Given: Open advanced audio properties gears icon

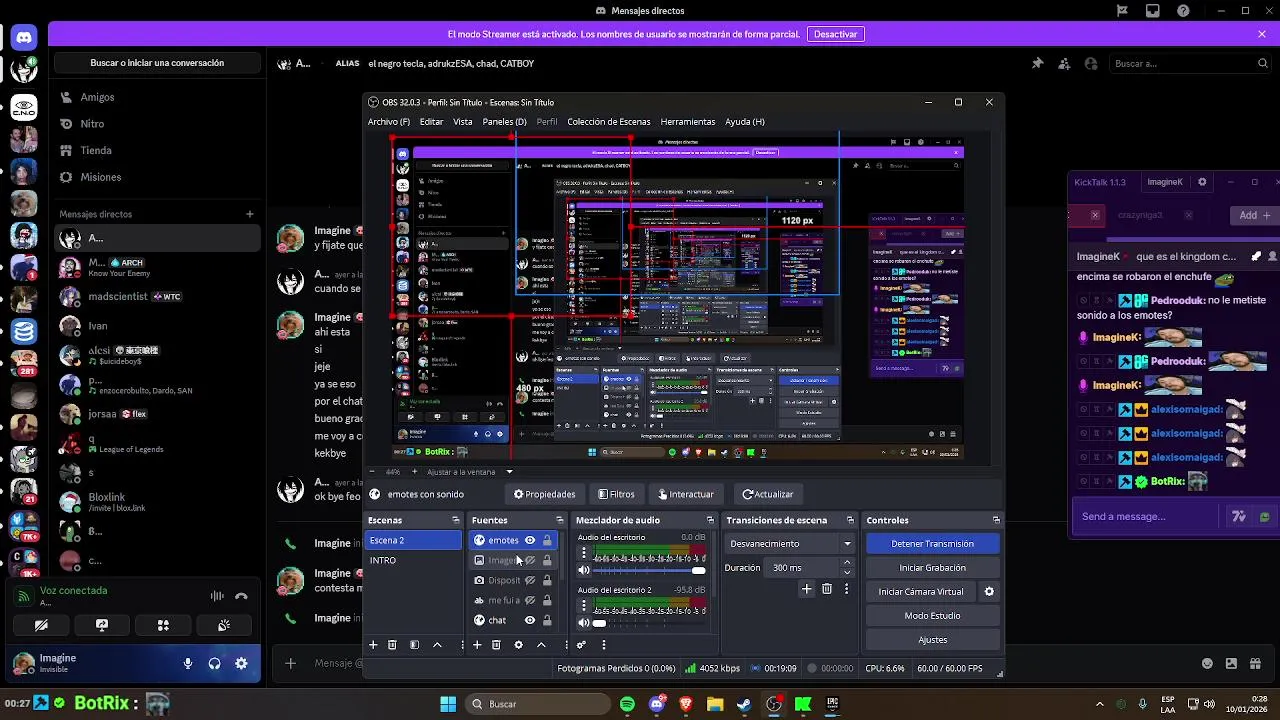Looking at the screenshot, I should tap(581, 645).
